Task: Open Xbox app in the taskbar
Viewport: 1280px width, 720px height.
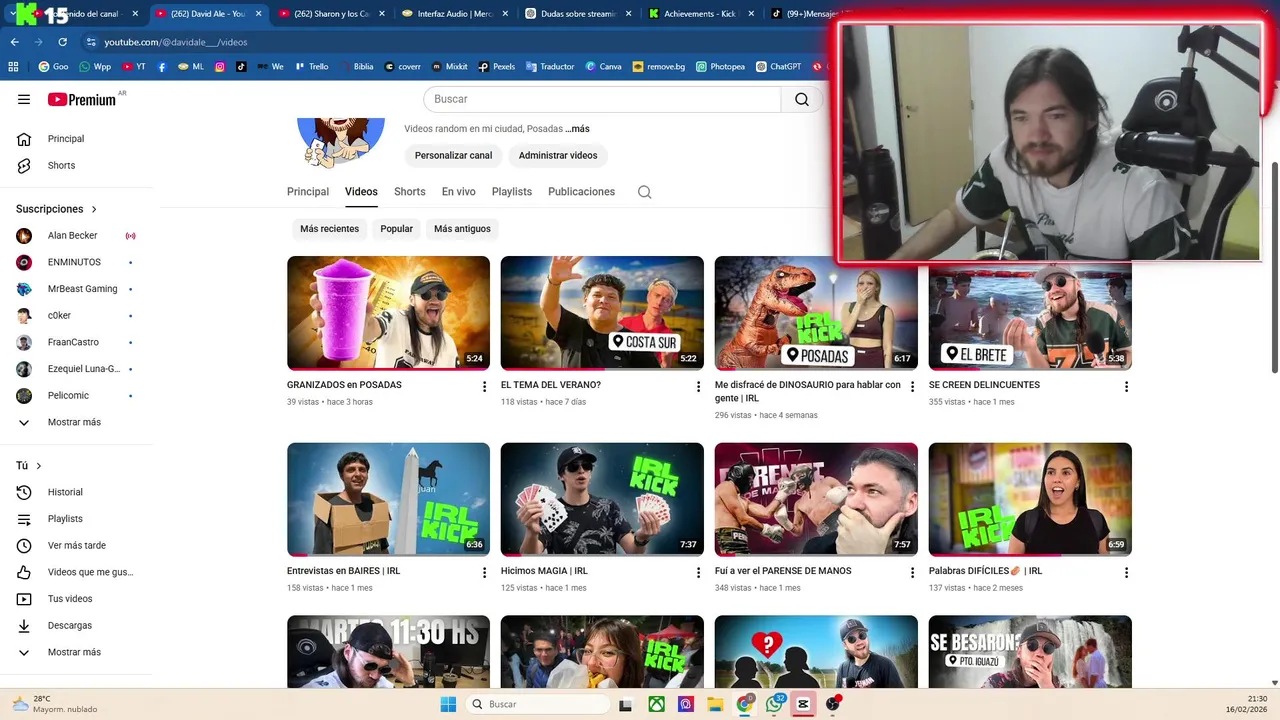Action: coord(656,704)
